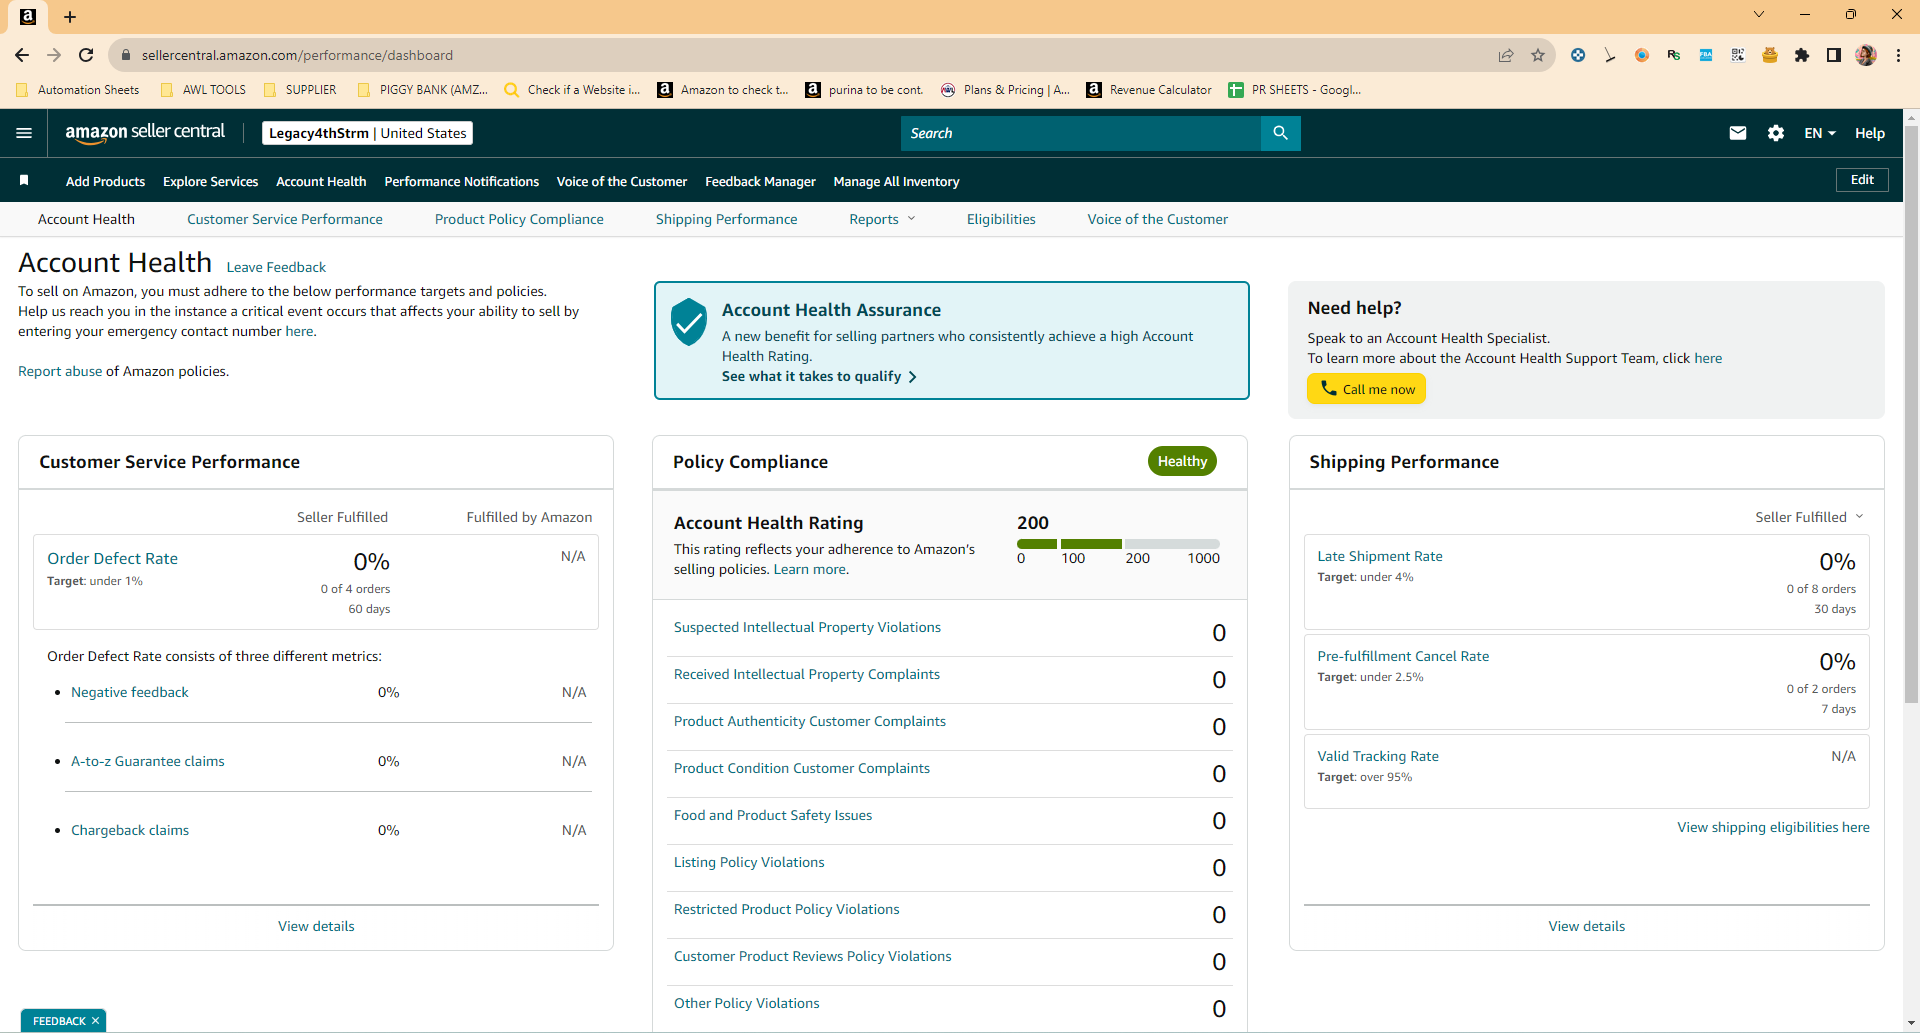Open the browser extensions puzzle icon
Screen dimensions: 1920x1033
point(1802,55)
